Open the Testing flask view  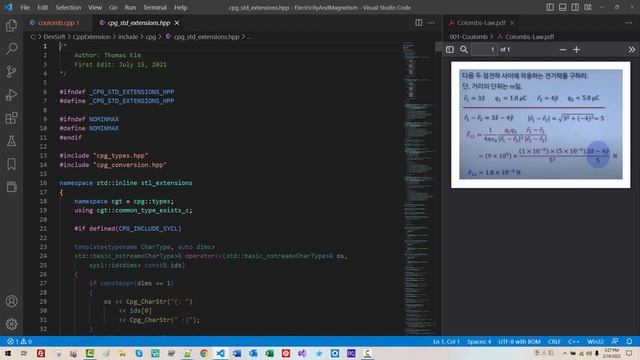coord(11,141)
